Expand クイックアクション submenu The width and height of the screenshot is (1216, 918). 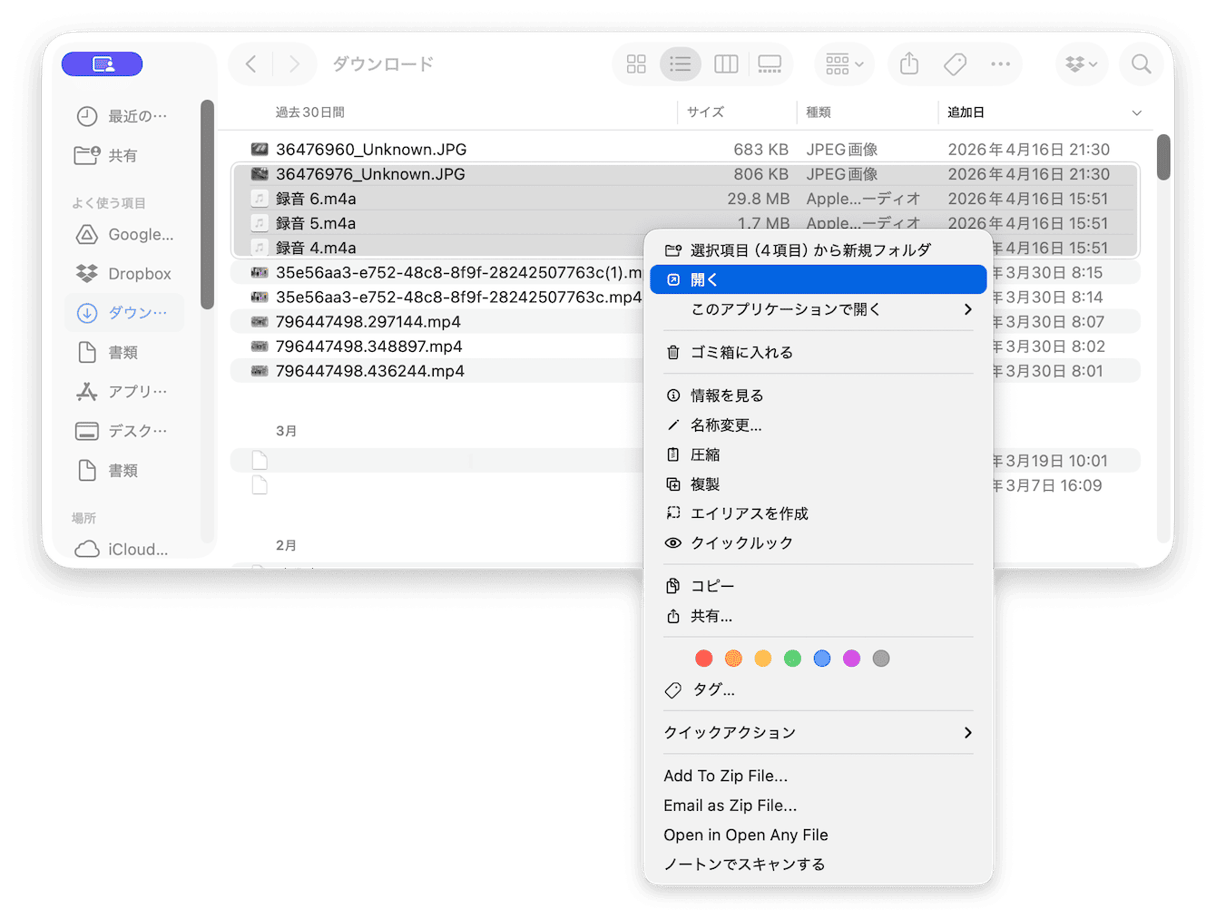pos(818,733)
